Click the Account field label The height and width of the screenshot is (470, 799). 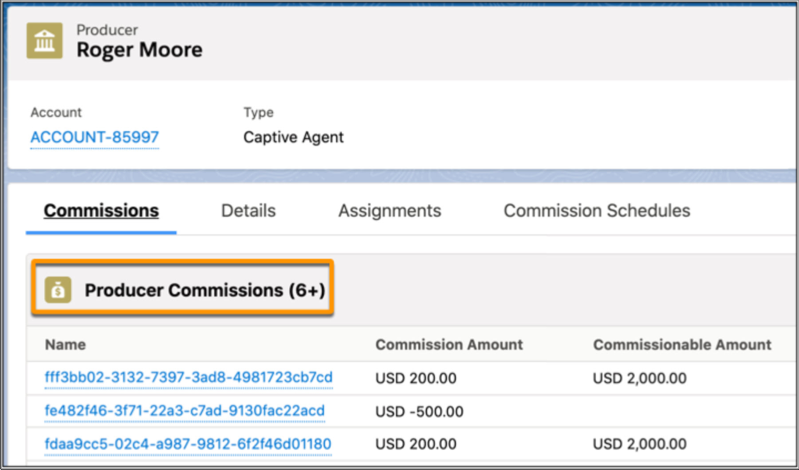pyautogui.click(x=56, y=113)
